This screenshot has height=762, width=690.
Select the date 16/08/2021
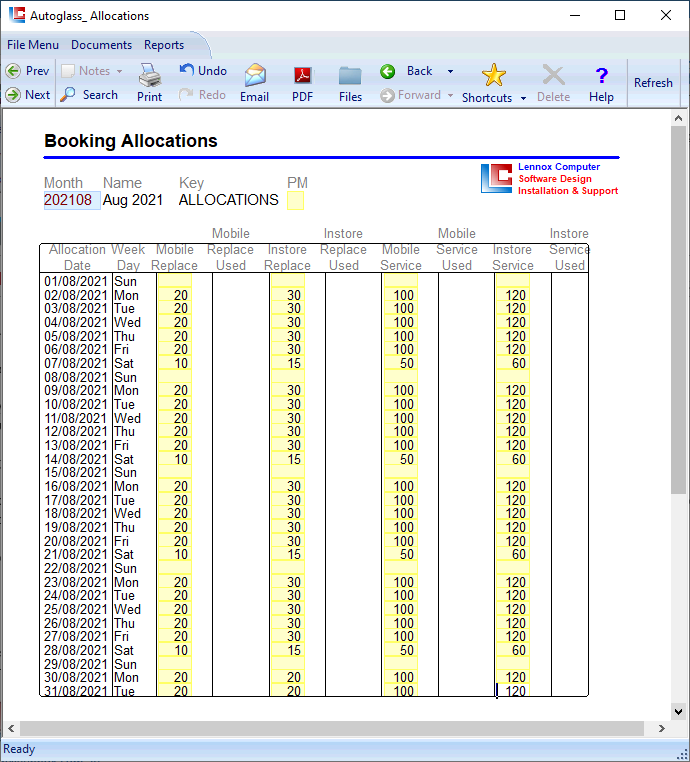point(76,486)
